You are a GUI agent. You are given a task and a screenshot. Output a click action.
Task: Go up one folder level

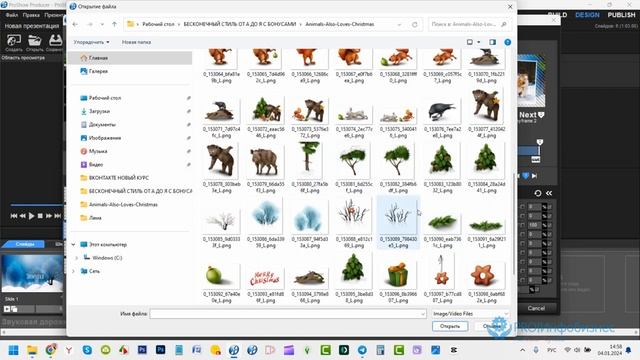[114, 24]
